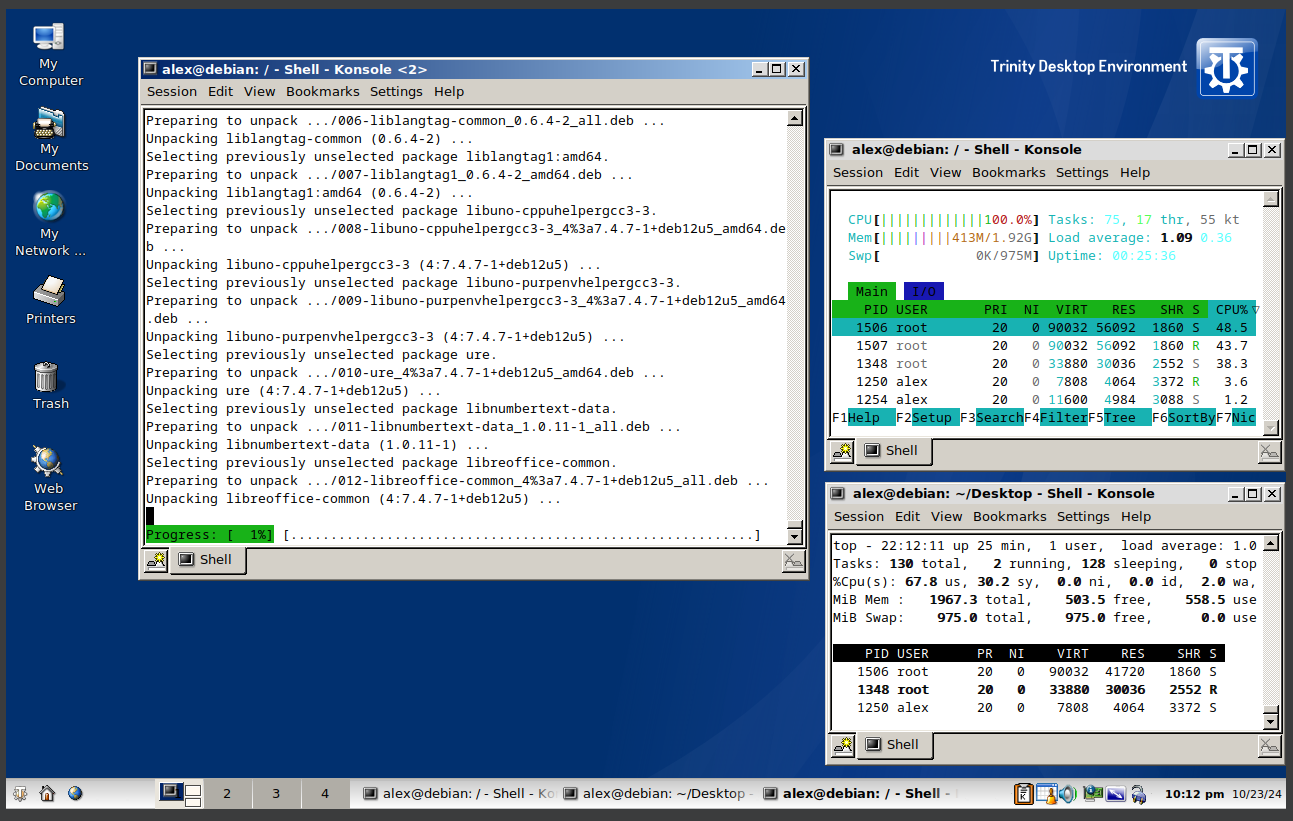Viewport: 1293px width, 821px height.
Task: Open the Bookmarks menu in Konsole <2>
Action: pos(322,92)
